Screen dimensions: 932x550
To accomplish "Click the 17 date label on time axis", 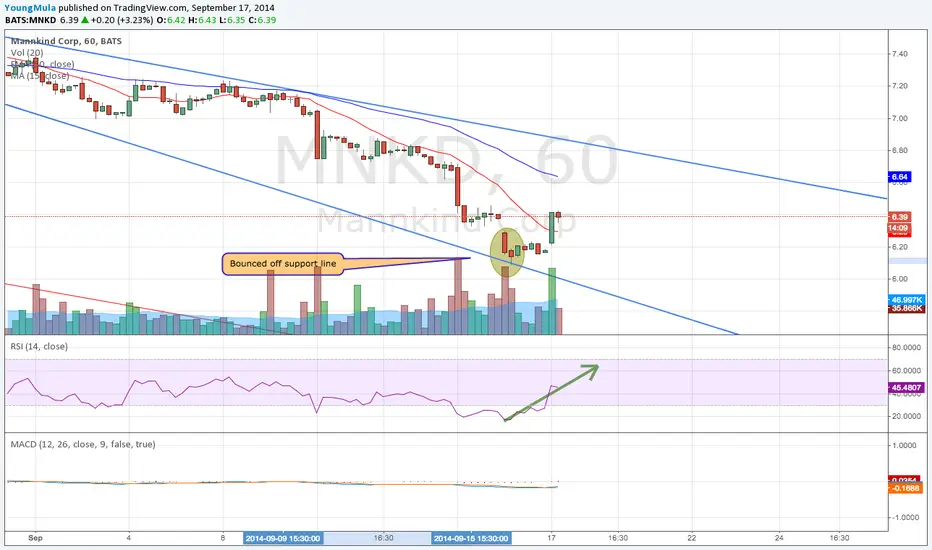I will [x=552, y=538].
